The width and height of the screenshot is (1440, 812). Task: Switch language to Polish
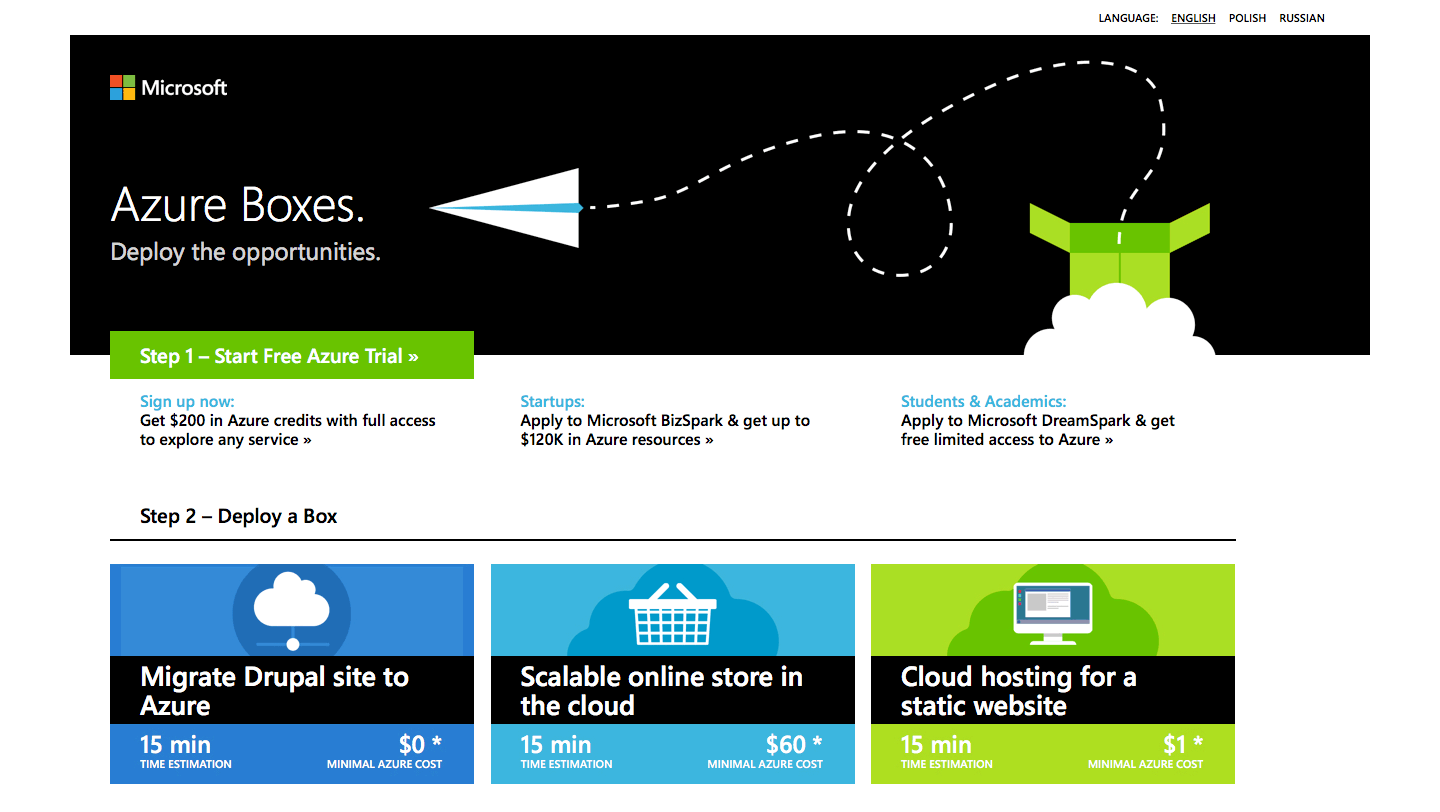[x=1247, y=18]
